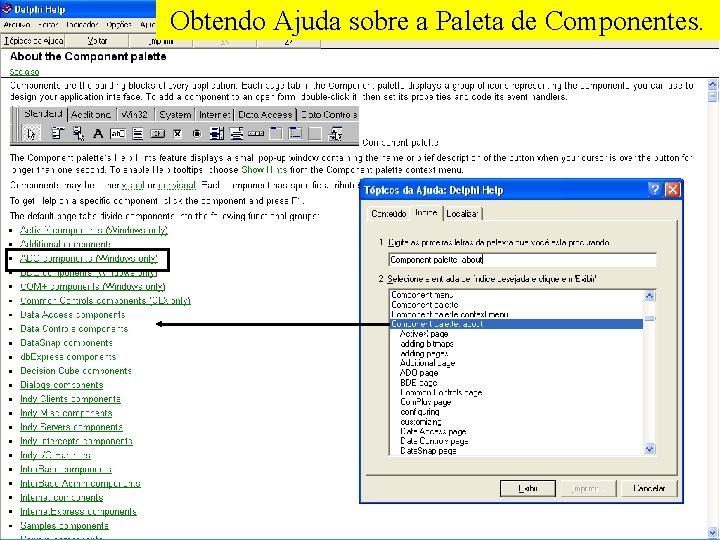Open the Data Access components link

[73, 315]
